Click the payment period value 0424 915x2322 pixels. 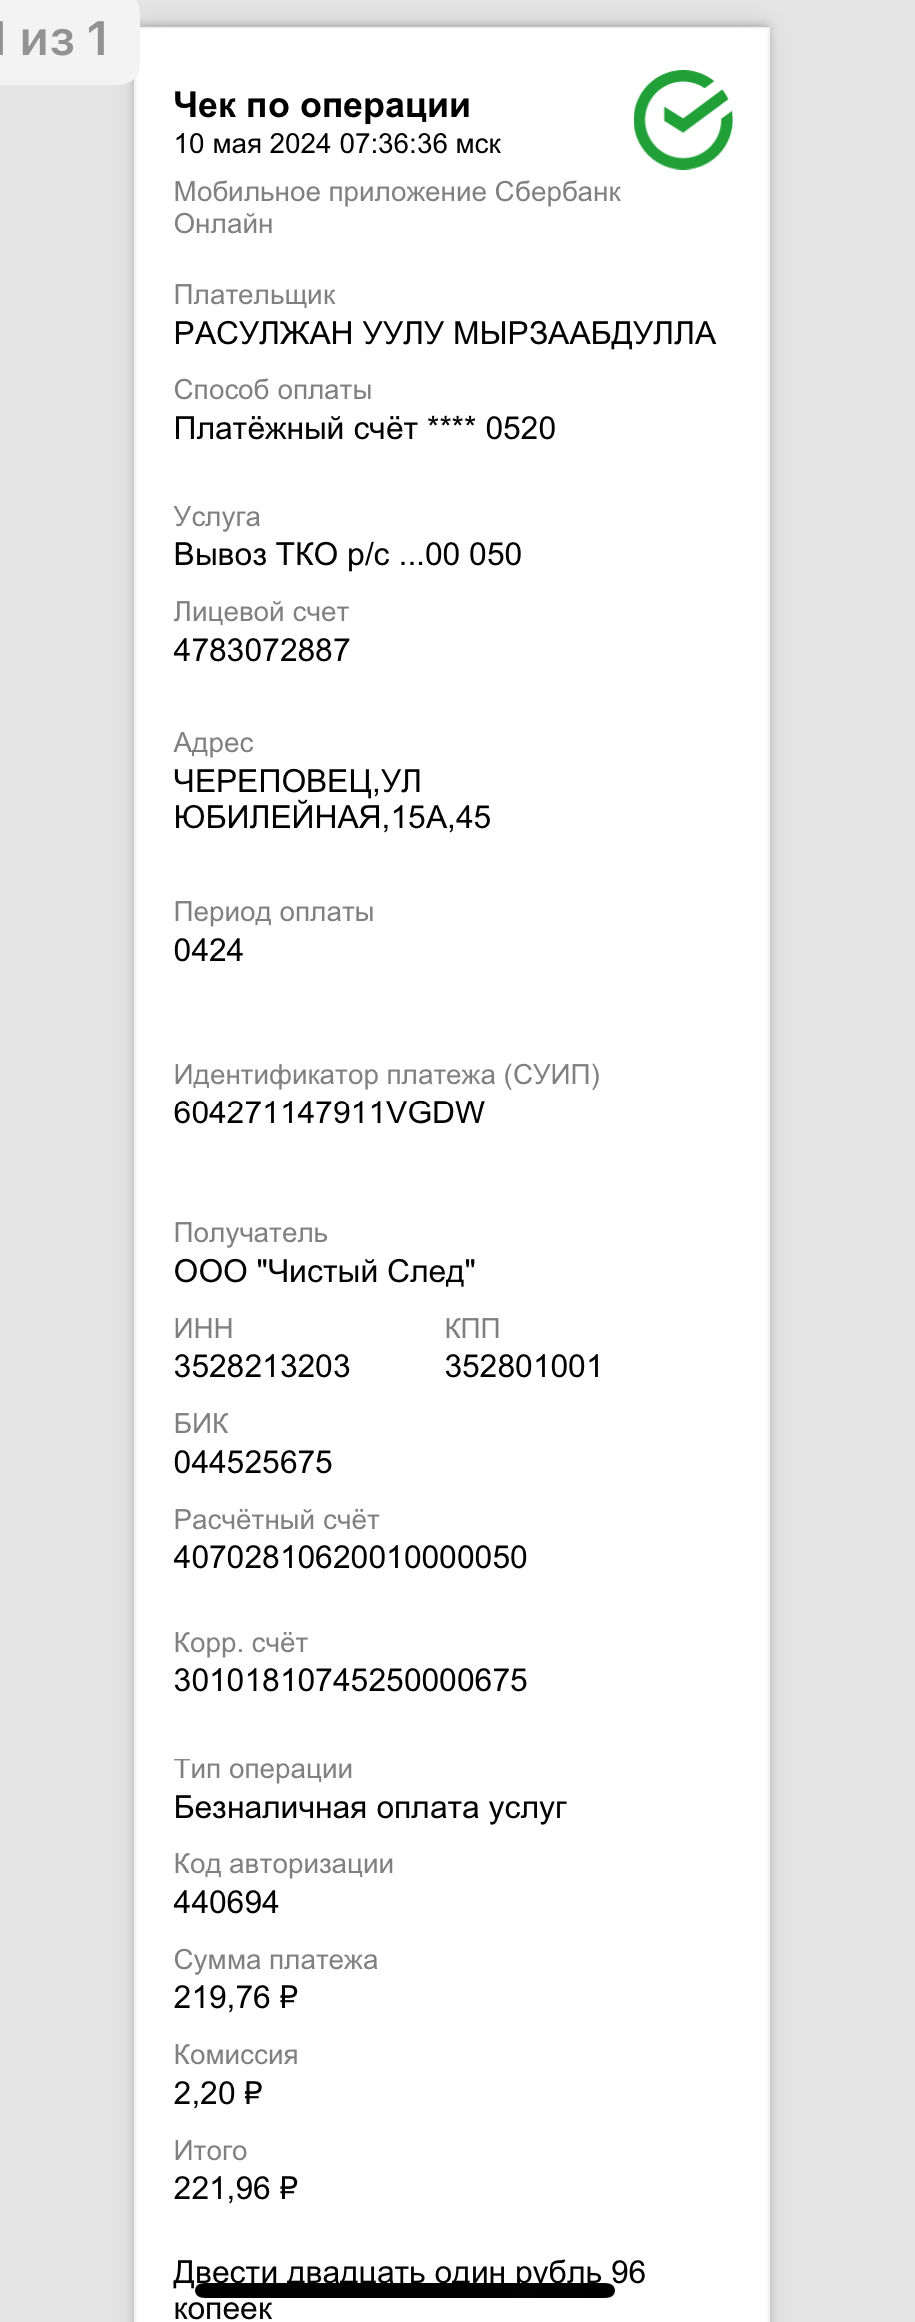(208, 950)
